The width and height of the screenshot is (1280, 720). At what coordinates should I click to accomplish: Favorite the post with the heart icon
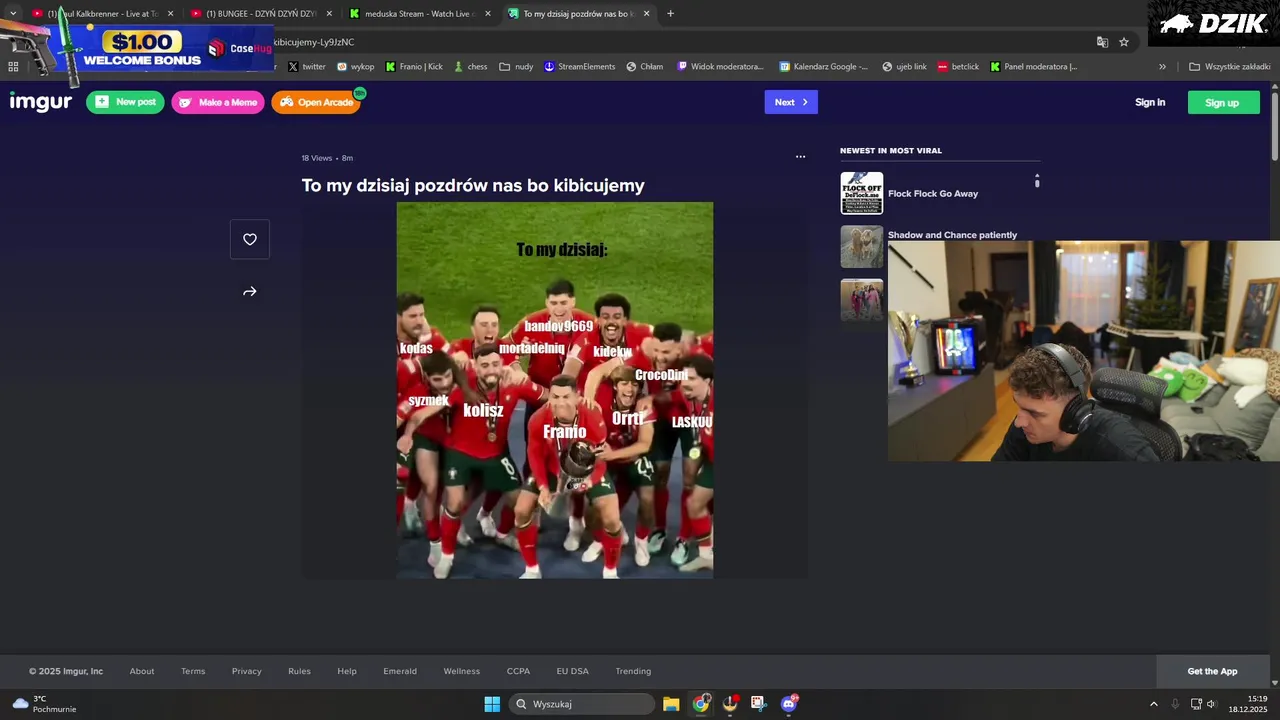[x=250, y=239]
